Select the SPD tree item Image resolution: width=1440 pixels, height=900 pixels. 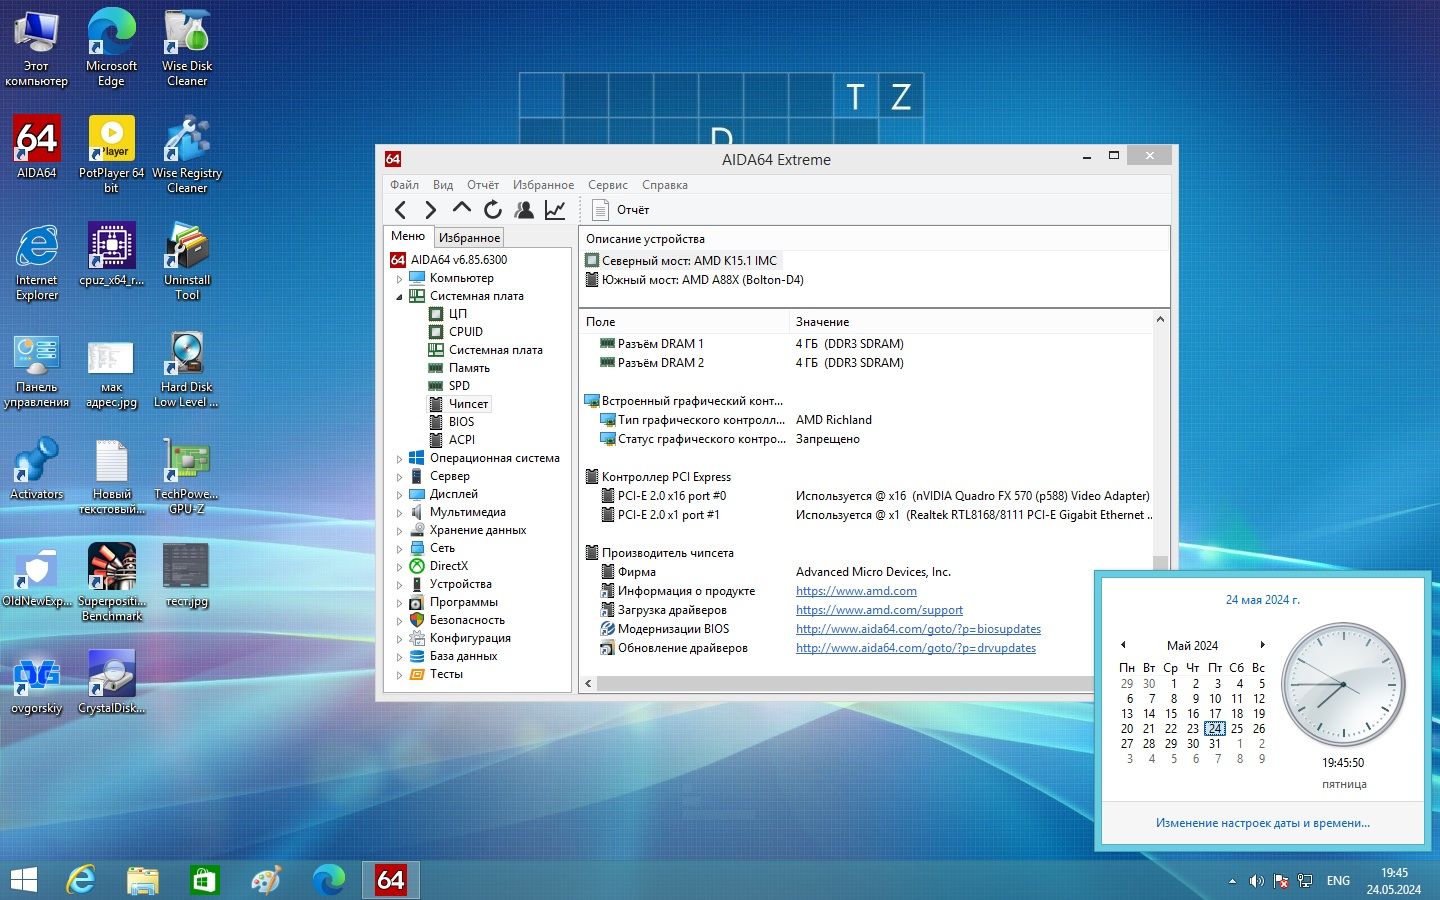[x=459, y=386]
